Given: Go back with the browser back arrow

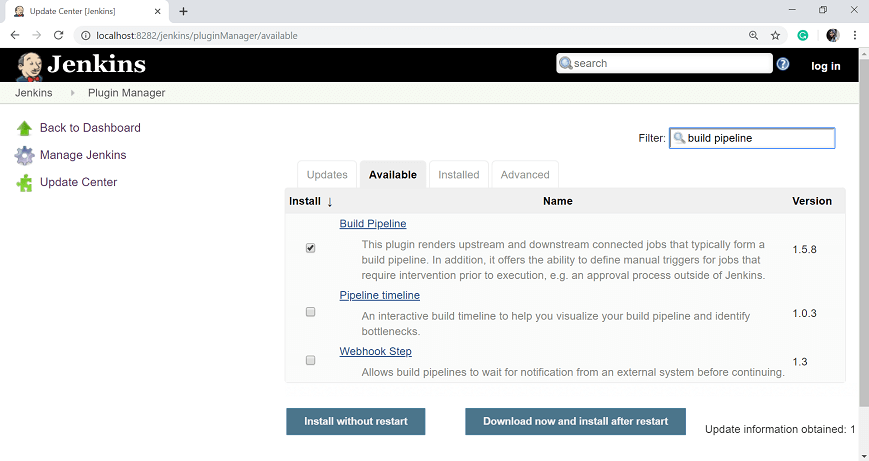Looking at the screenshot, I should (15, 35).
